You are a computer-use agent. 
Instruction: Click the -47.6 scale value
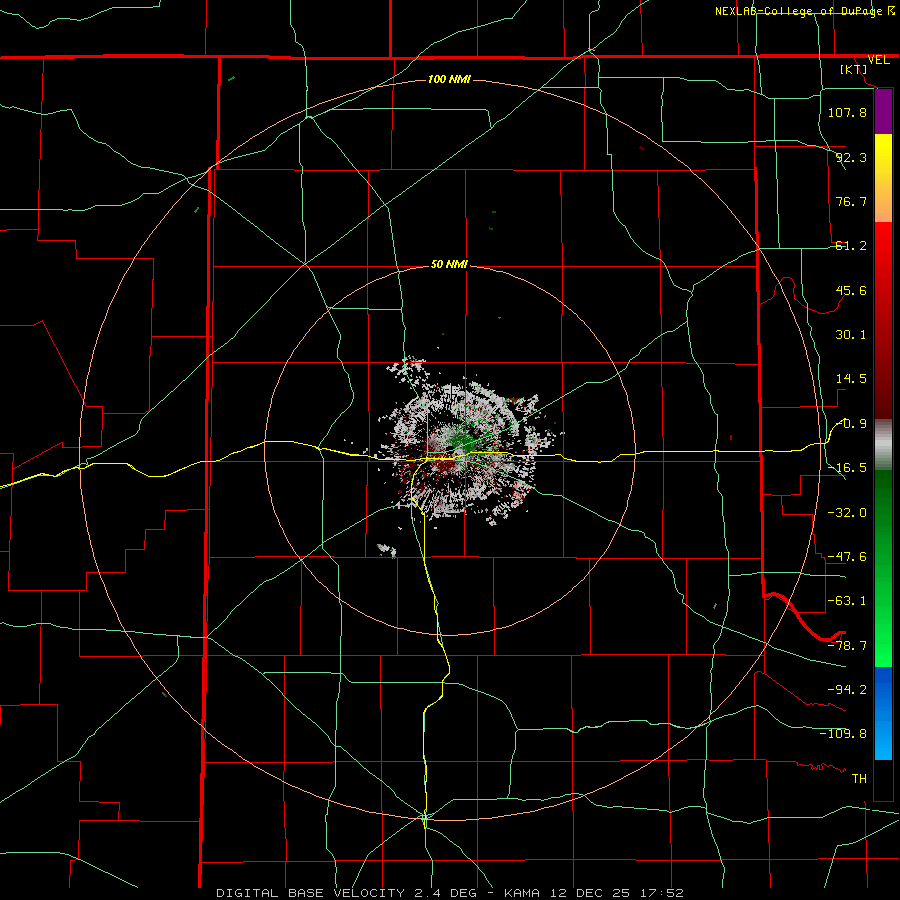pos(847,557)
